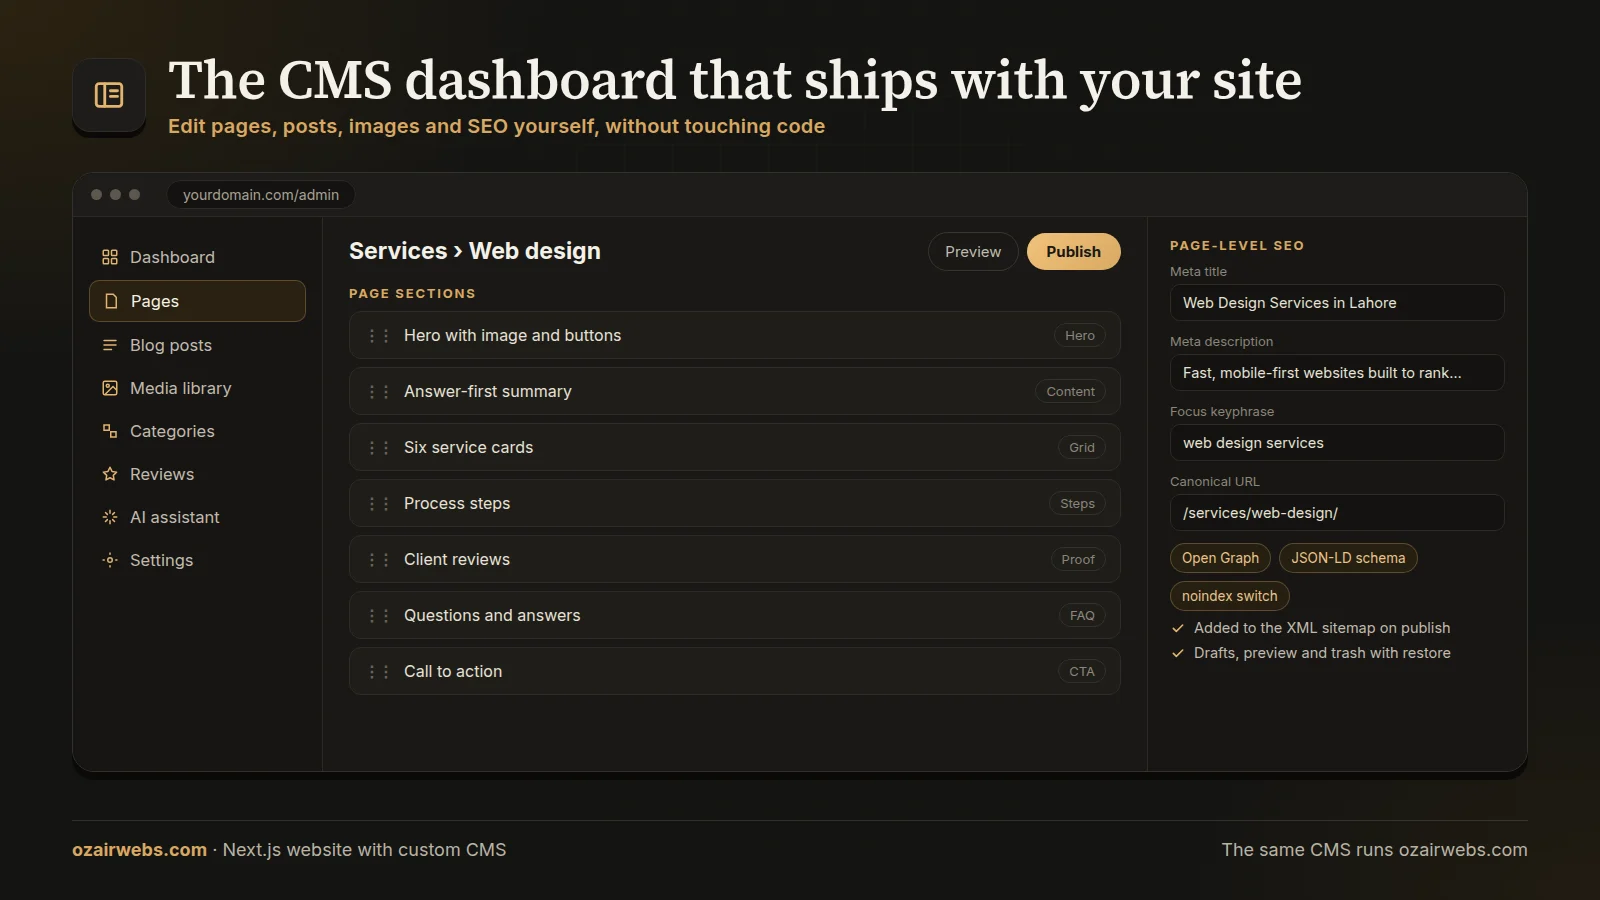Click drag handle beside Client reviews
Viewport: 1600px width, 900px height.
[379, 560]
